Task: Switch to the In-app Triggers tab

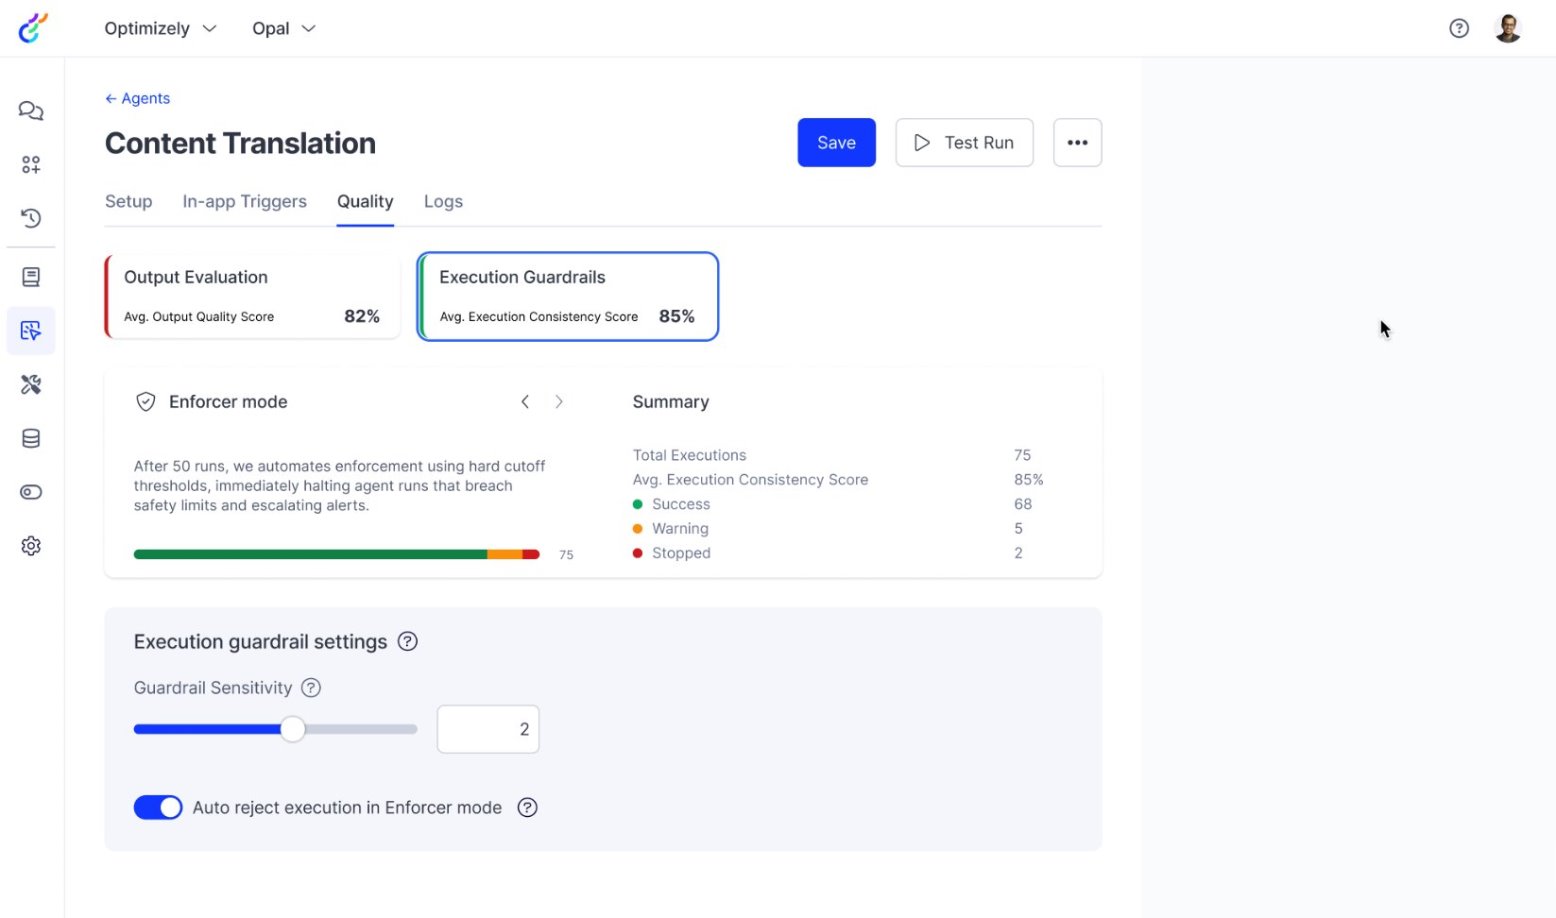Action: point(244,201)
